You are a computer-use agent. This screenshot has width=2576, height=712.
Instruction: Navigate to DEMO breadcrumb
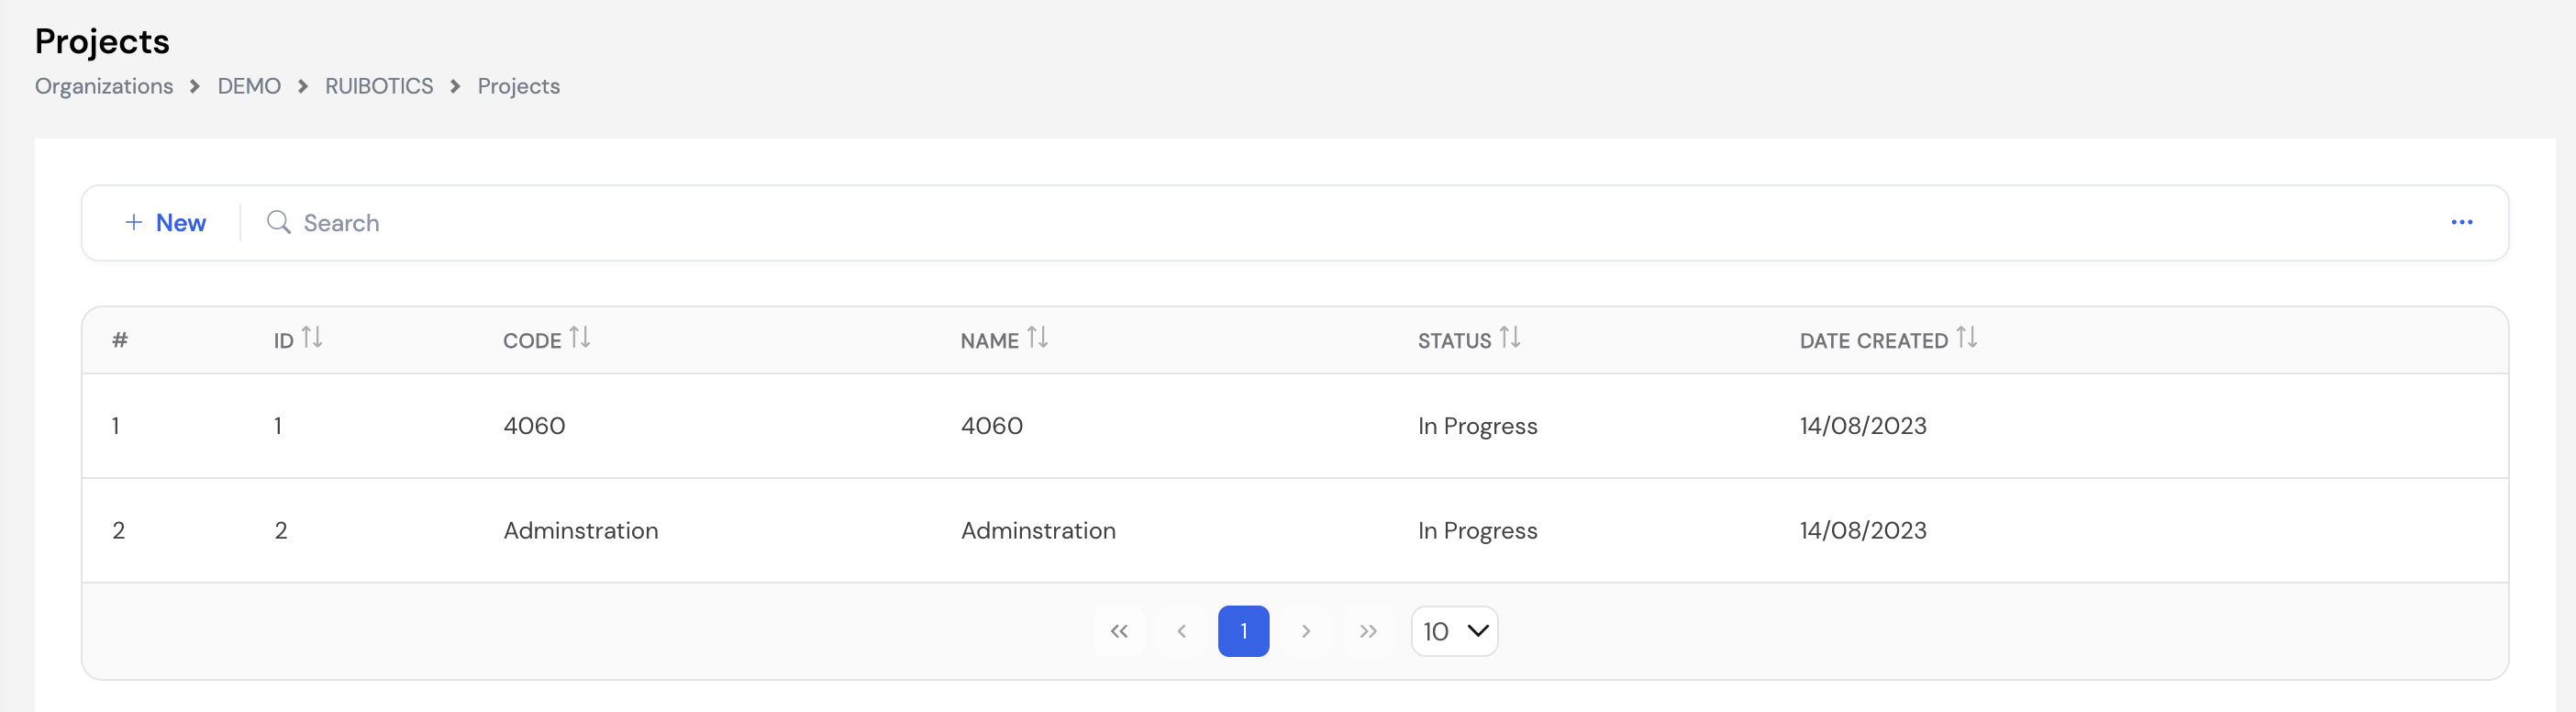(249, 86)
